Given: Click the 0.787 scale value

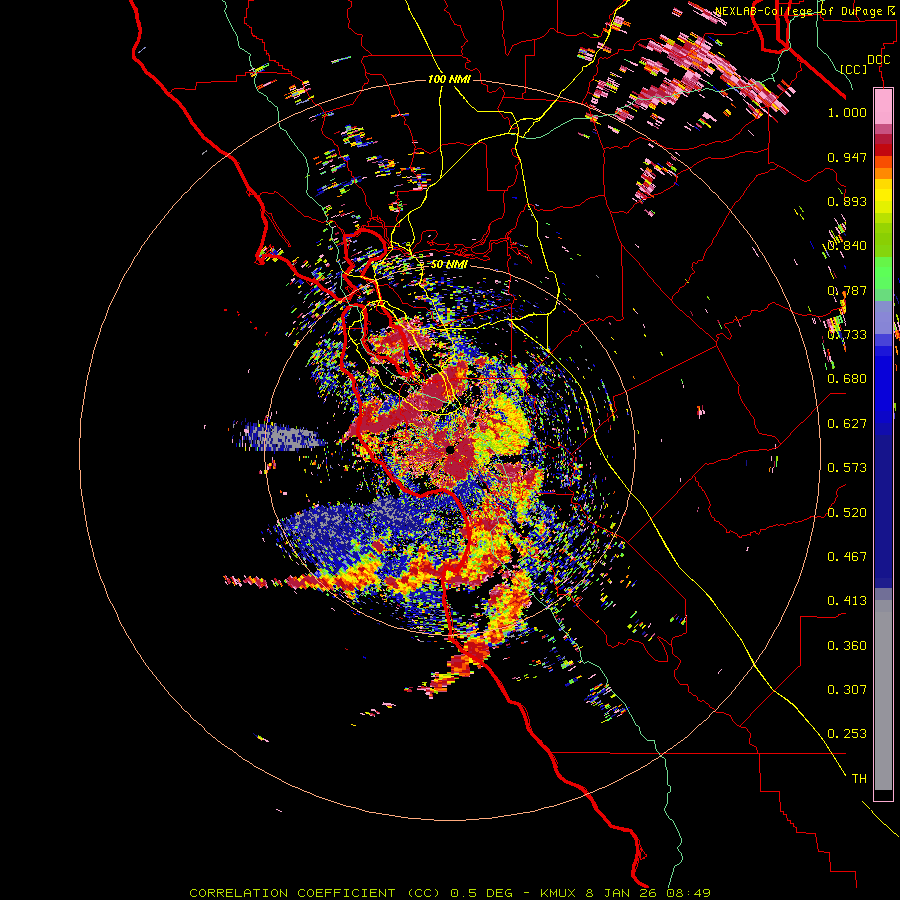Looking at the screenshot, I should [847, 290].
